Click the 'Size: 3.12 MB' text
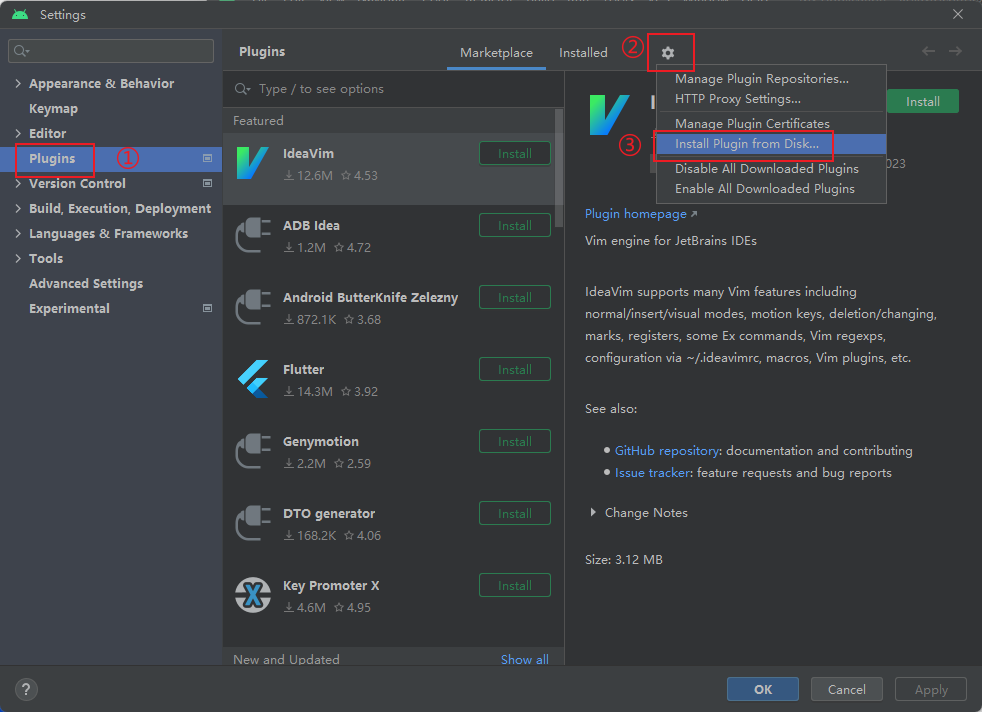The width and height of the screenshot is (982, 712). point(624,559)
